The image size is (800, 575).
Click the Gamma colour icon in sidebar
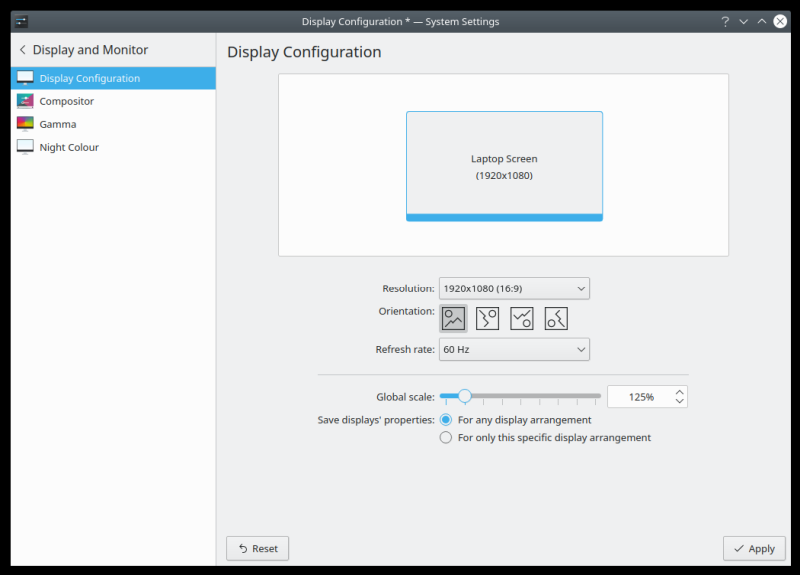[25, 124]
